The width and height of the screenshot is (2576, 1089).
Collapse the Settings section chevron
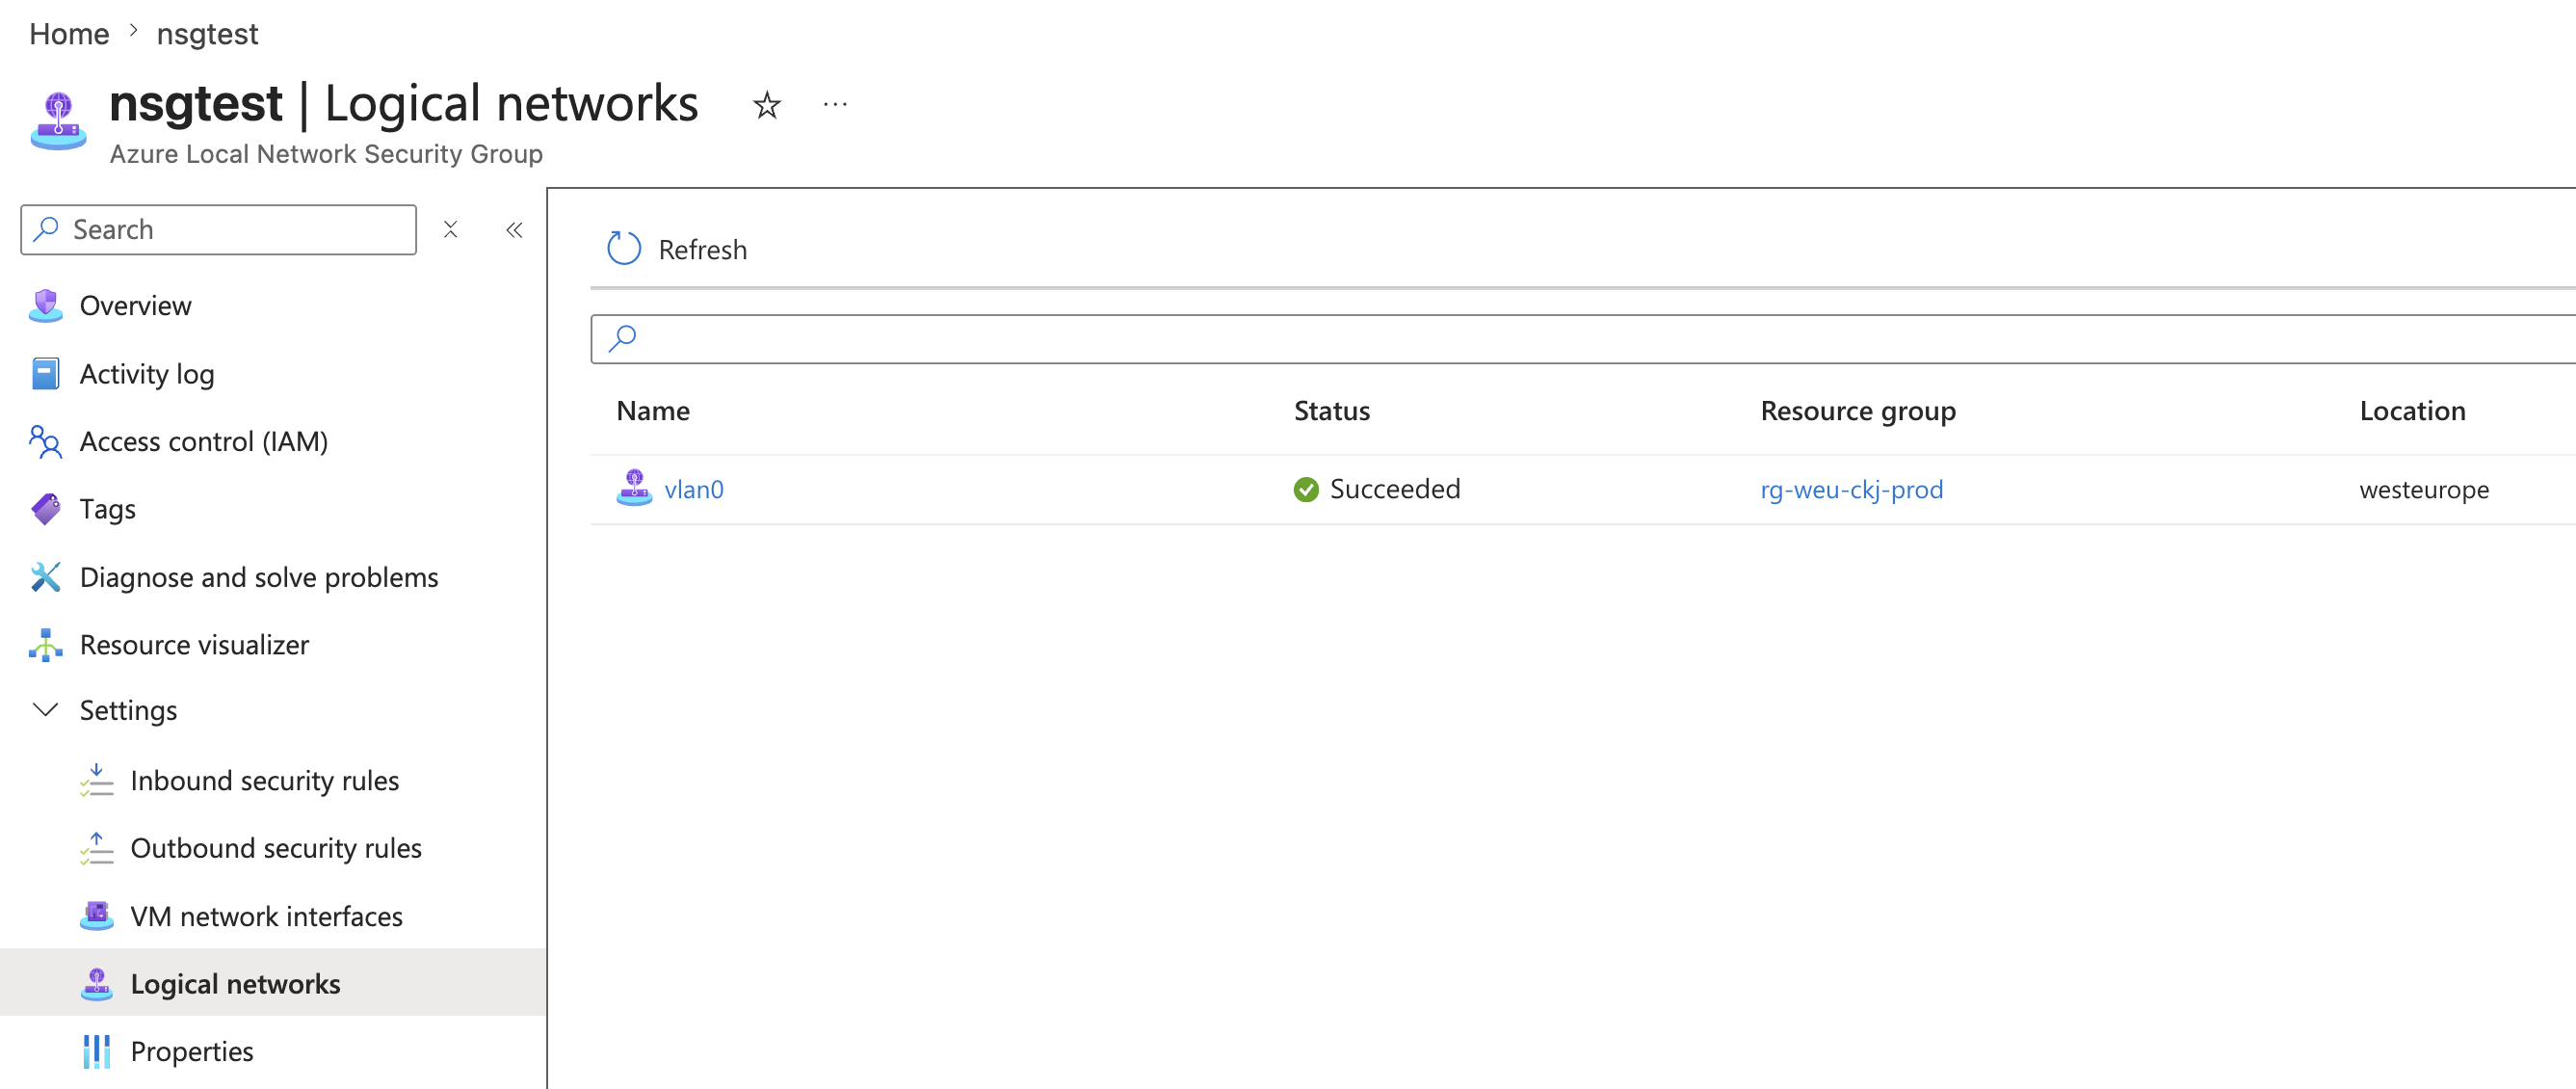coord(46,710)
